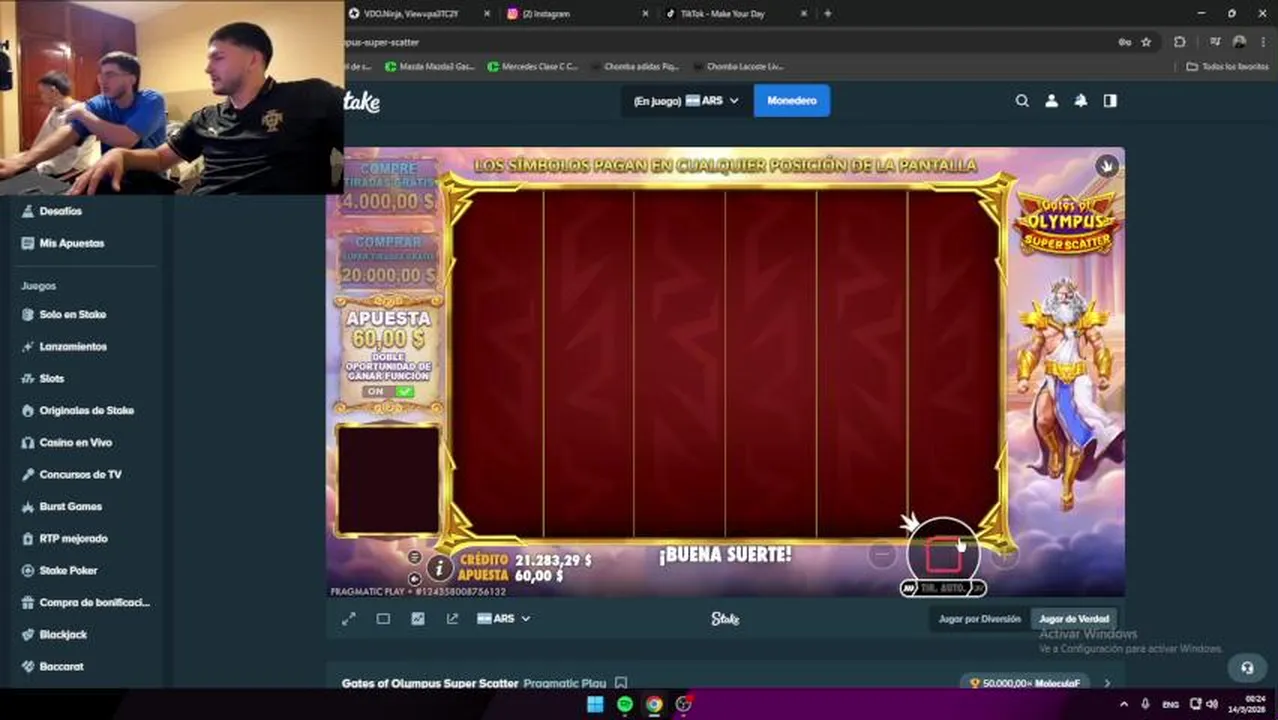Open notifications bell in Stake header

(1080, 101)
